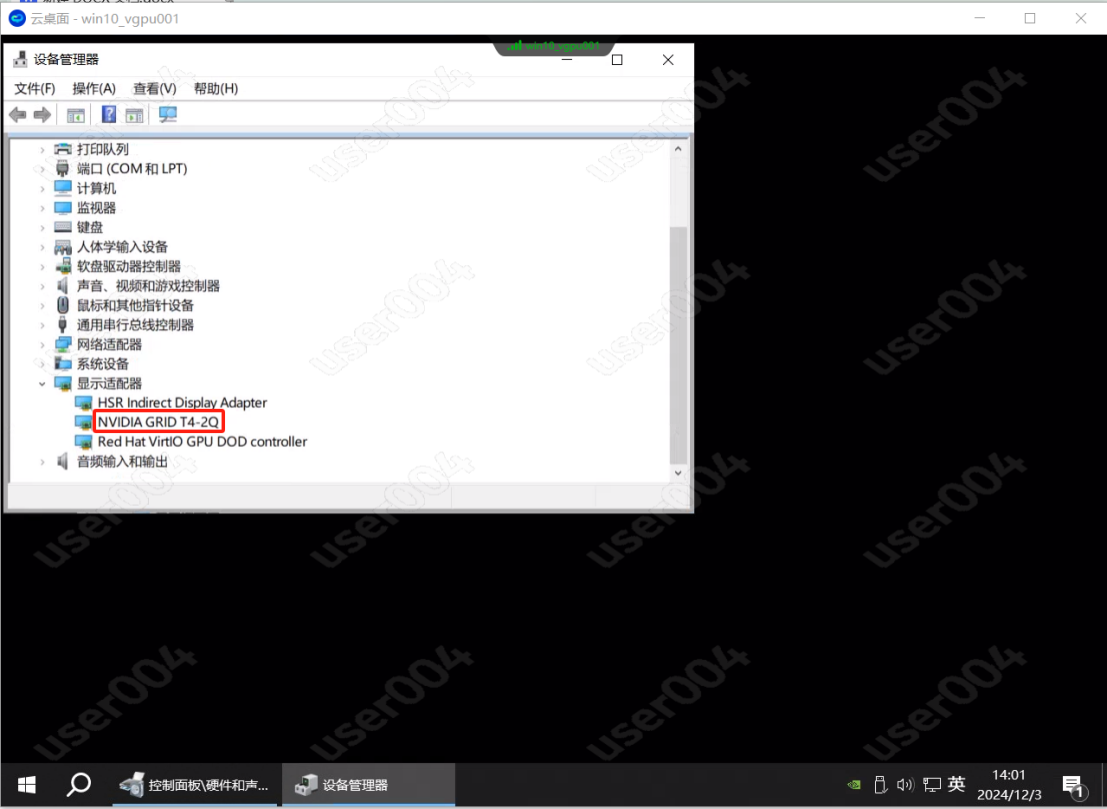Image resolution: width=1107 pixels, height=809 pixels.
Task: Click the device tree vertical scrollbar thumb
Action: coord(678,345)
